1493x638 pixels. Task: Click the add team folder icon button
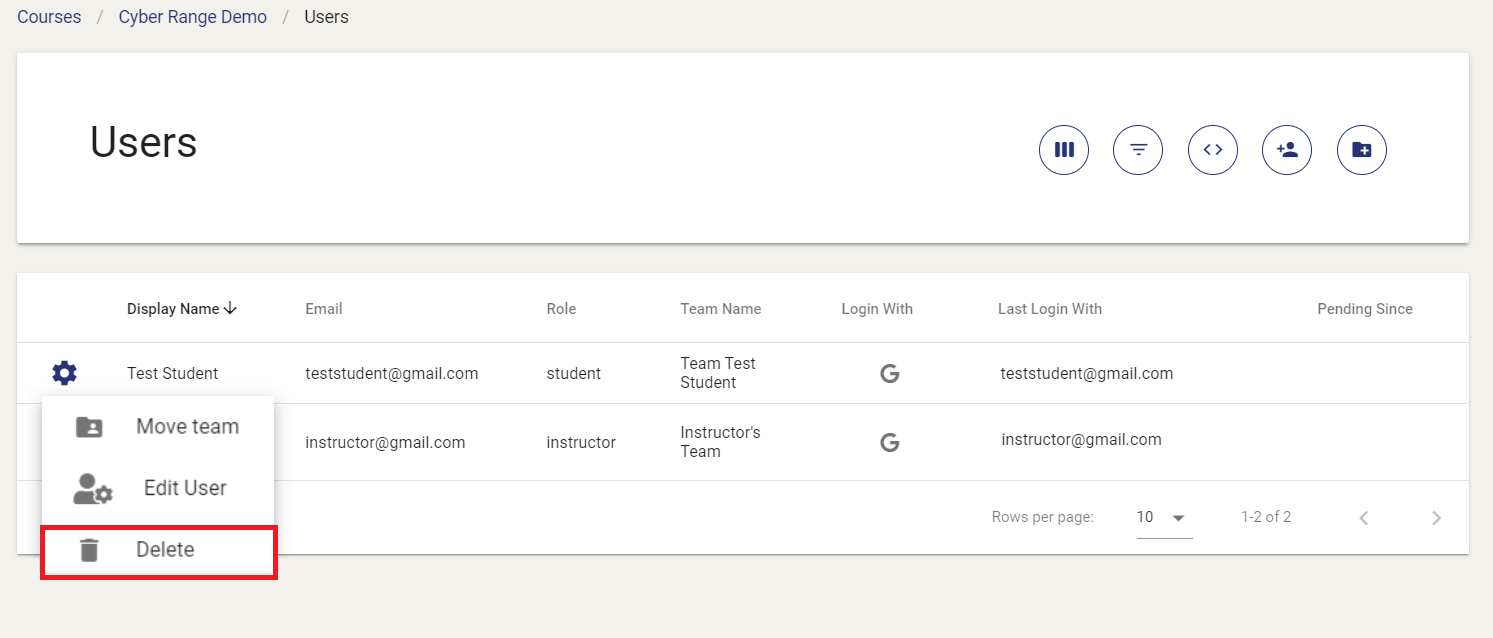click(1362, 150)
